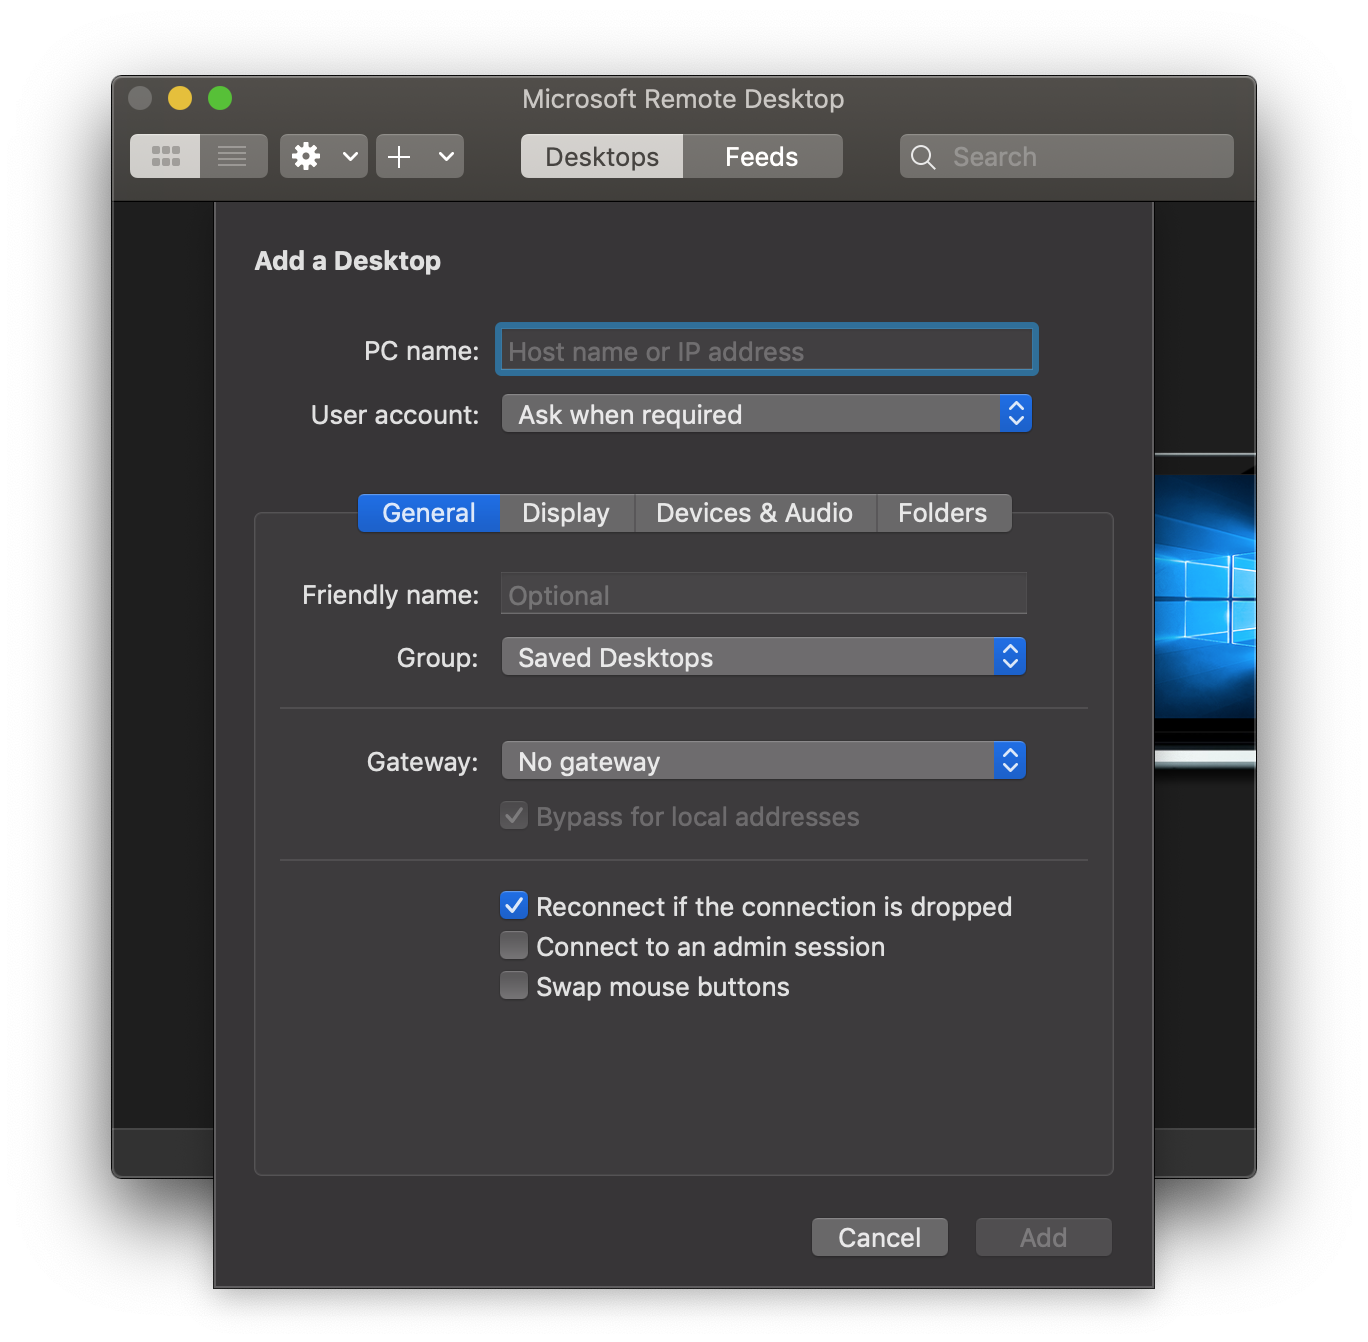The image size is (1368, 1342).
Task: Click the Windows desktop thumbnail behind dialog
Action: [1205, 610]
